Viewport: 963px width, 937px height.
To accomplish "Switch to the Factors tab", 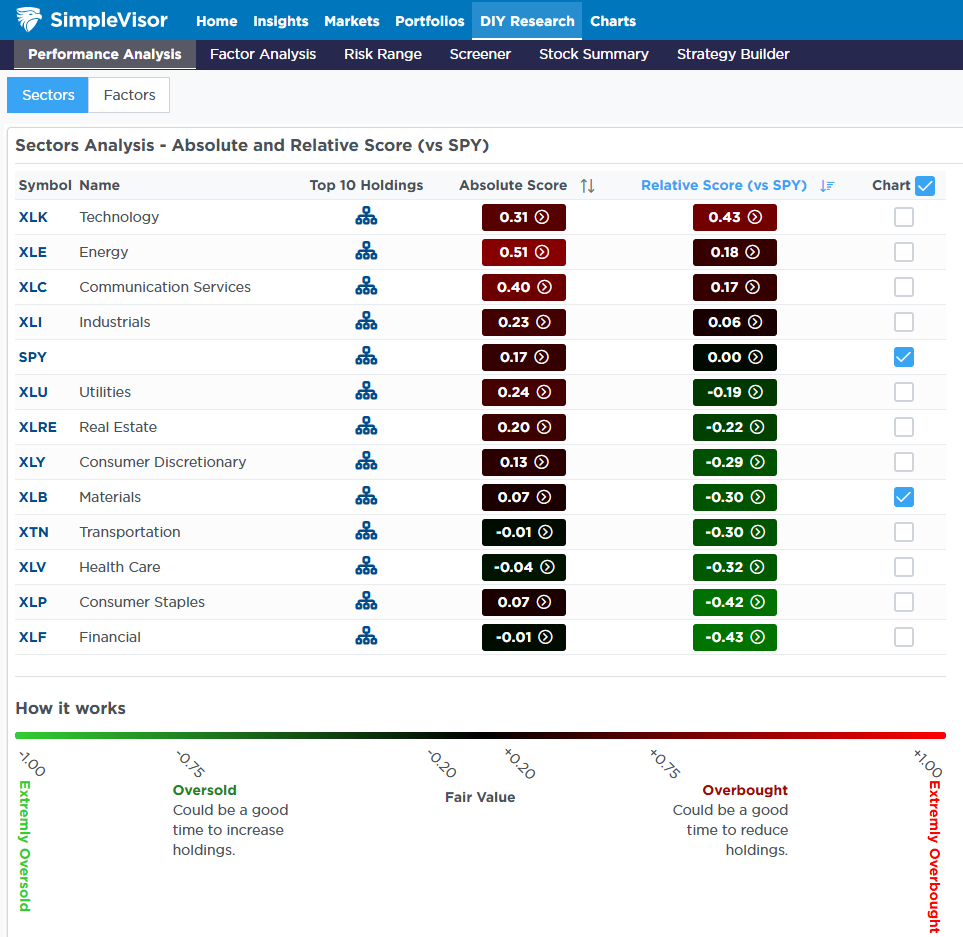I will tap(129, 95).
